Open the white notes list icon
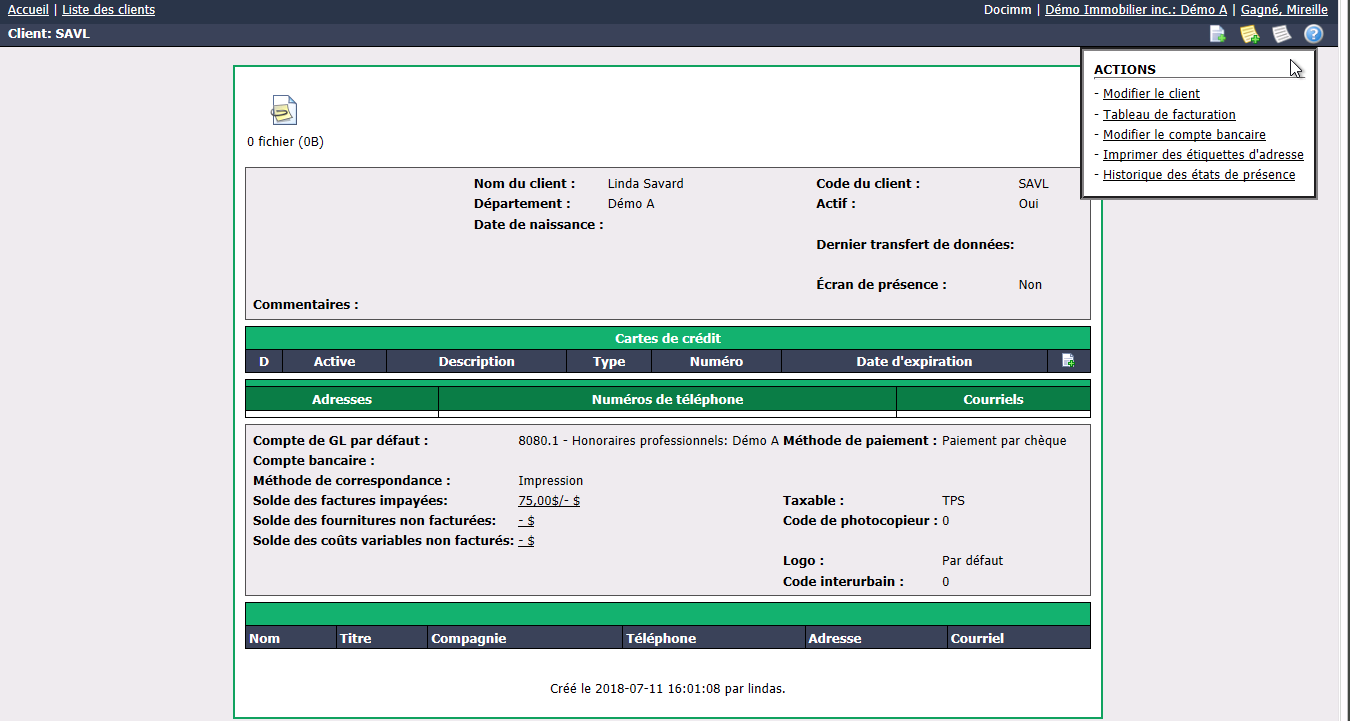Screen dimensions: 1350x721 click(x=1281, y=34)
